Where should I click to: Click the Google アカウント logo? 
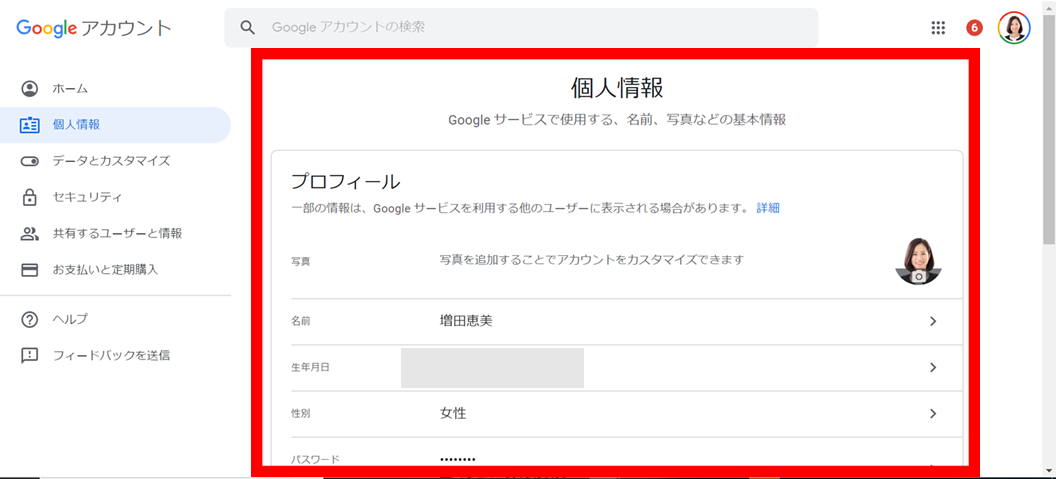(x=94, y=28)
